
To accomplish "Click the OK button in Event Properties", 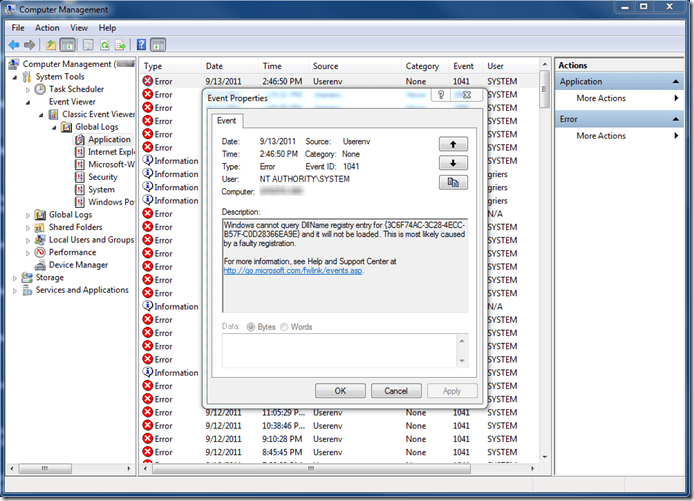I will point(340,391).
